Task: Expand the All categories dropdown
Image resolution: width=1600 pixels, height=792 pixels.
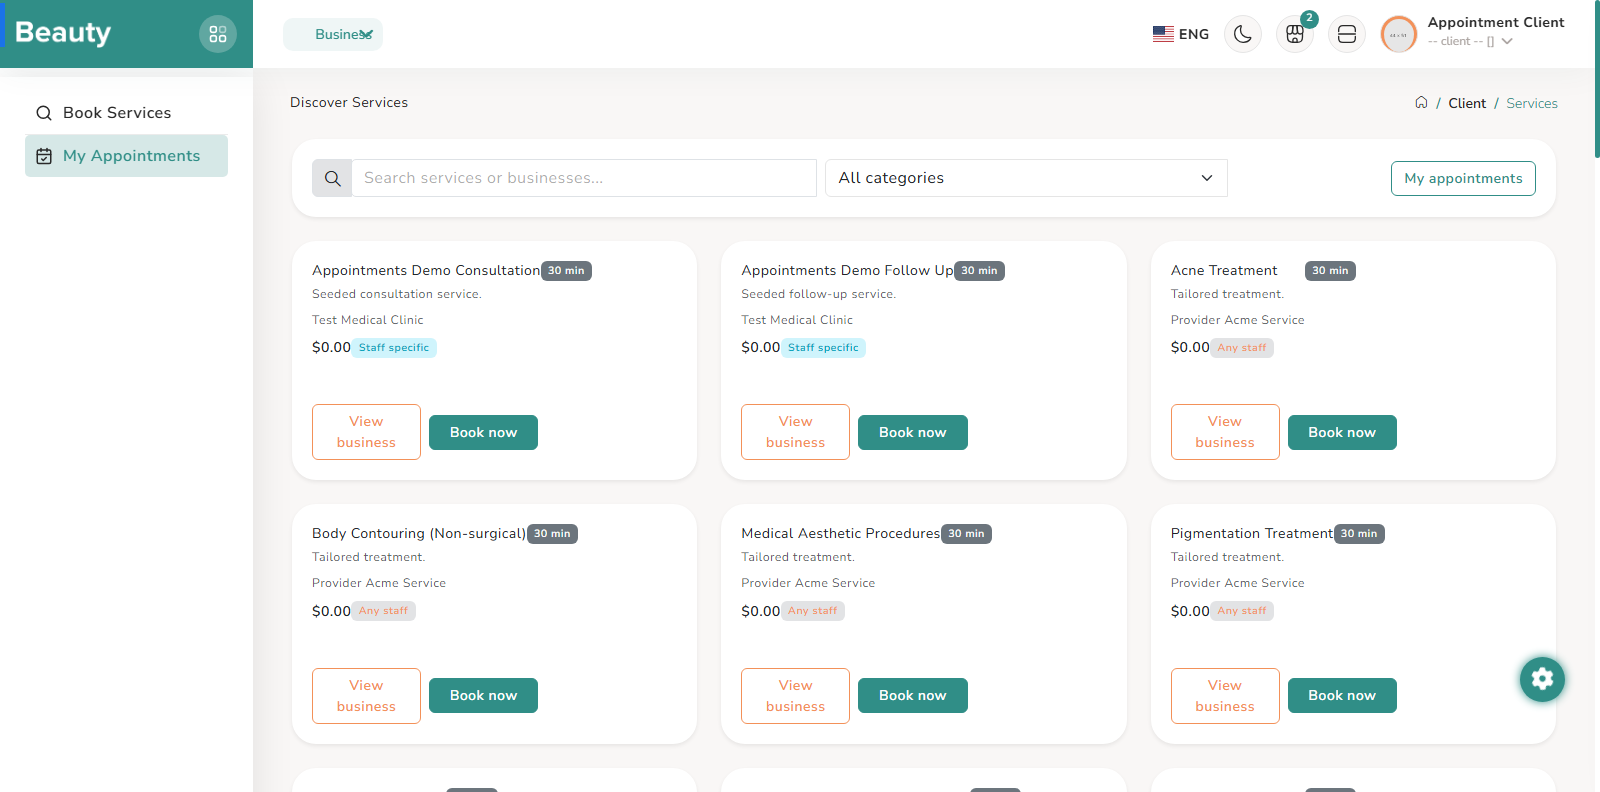Action: click(1026, 178)
